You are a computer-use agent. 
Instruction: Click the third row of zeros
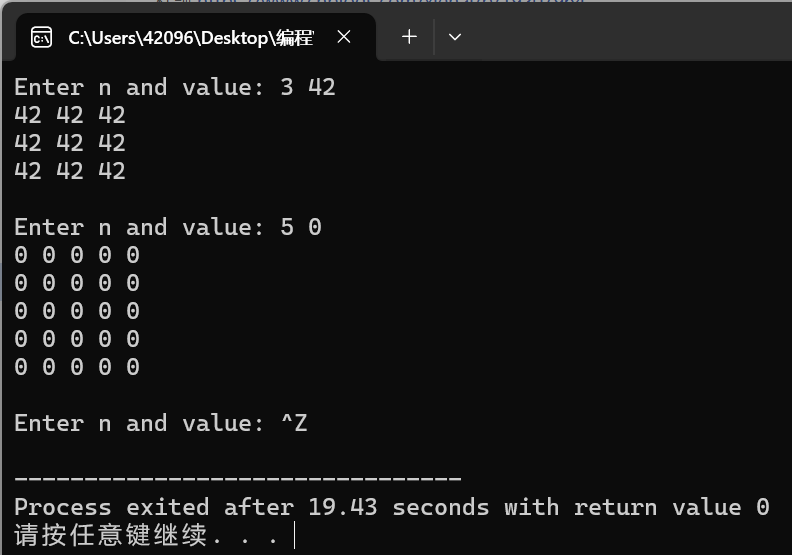77,311
